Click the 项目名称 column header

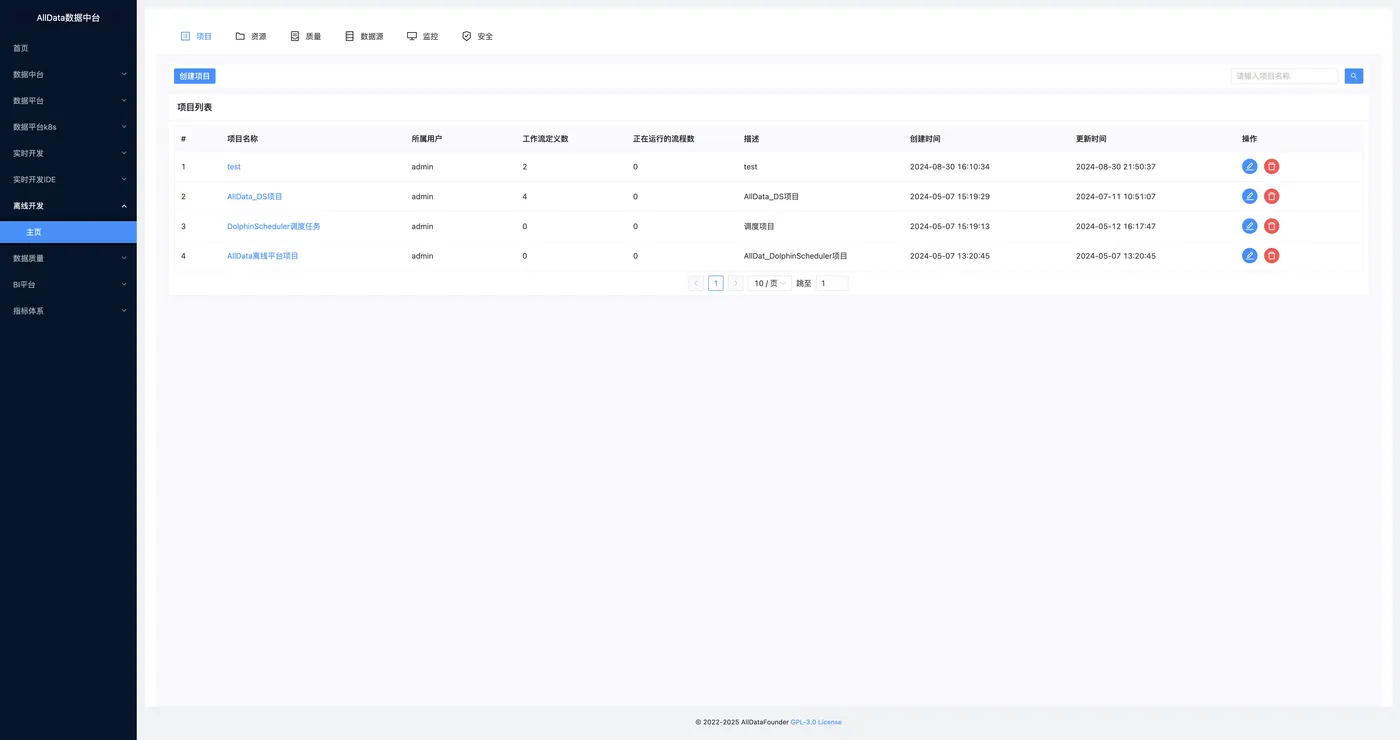242,139
